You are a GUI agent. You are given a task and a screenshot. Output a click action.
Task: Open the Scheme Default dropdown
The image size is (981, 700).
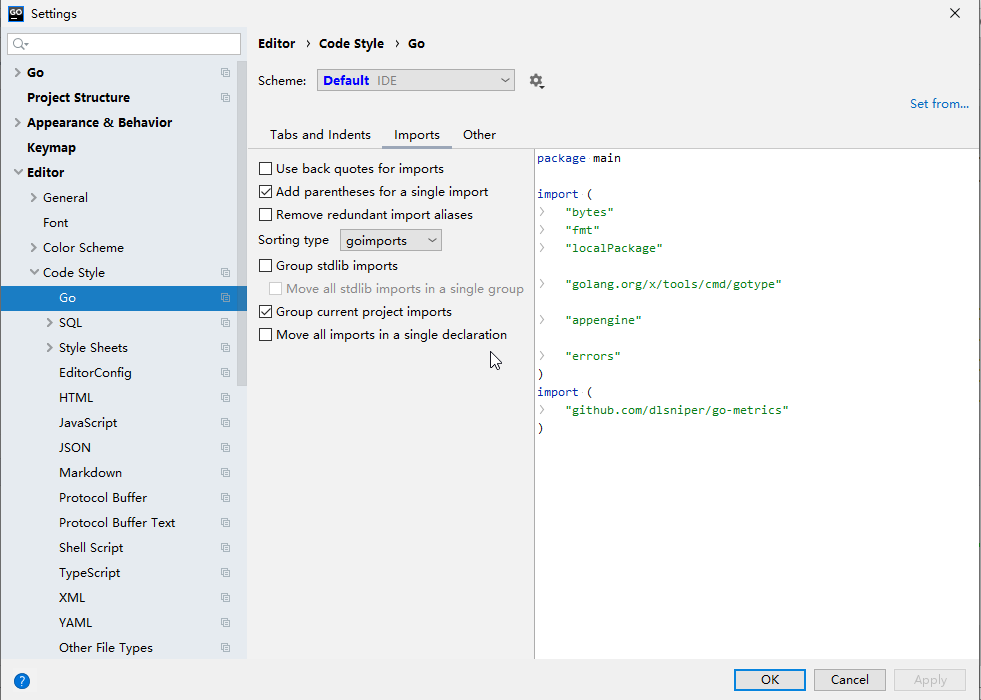[415, 80]
